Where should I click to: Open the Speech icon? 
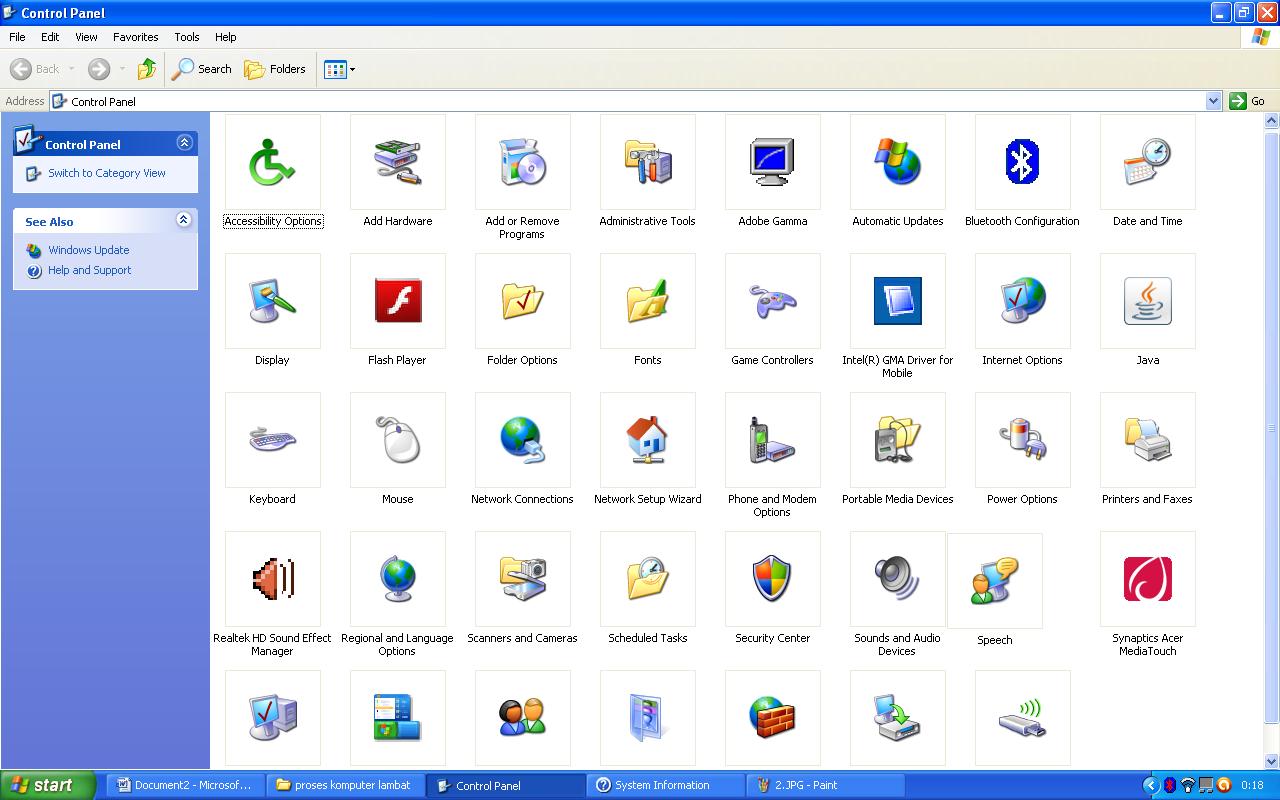tap(994, 581)
